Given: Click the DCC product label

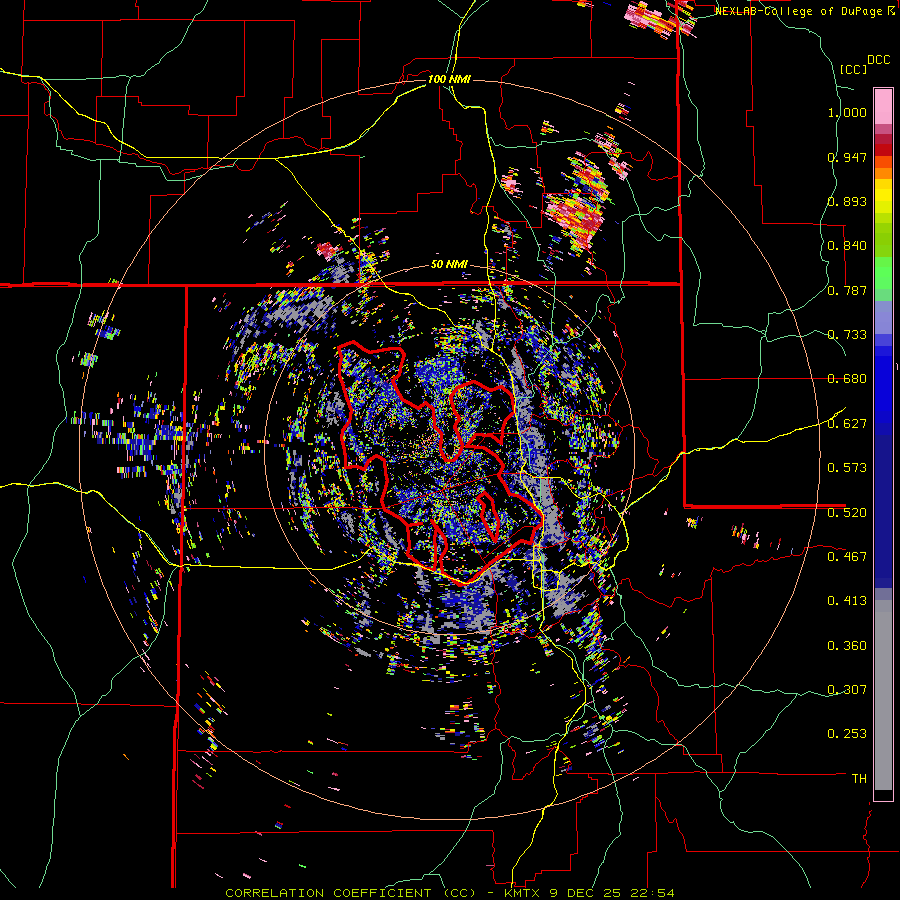Looking at the screenshot, I should (878, 60).
